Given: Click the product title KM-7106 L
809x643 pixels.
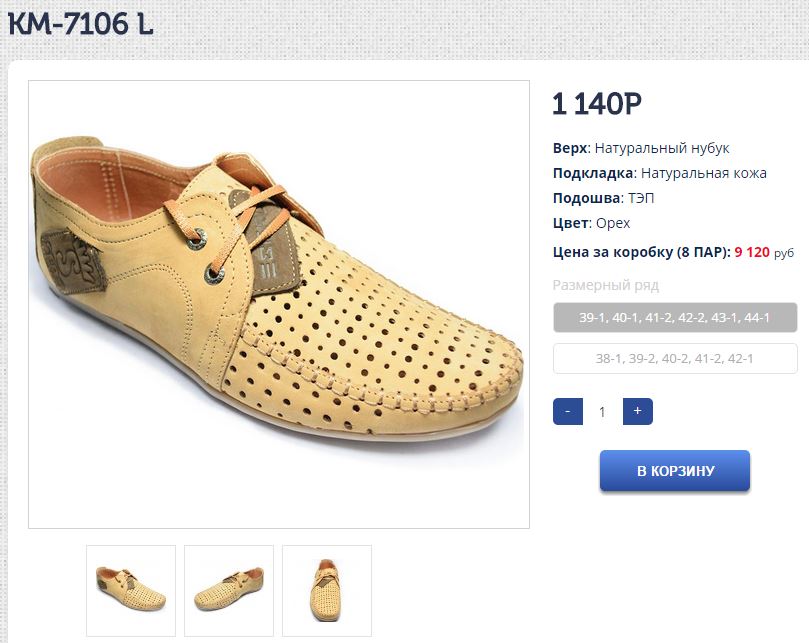Looking at the screenshot, I should (81, 24).
